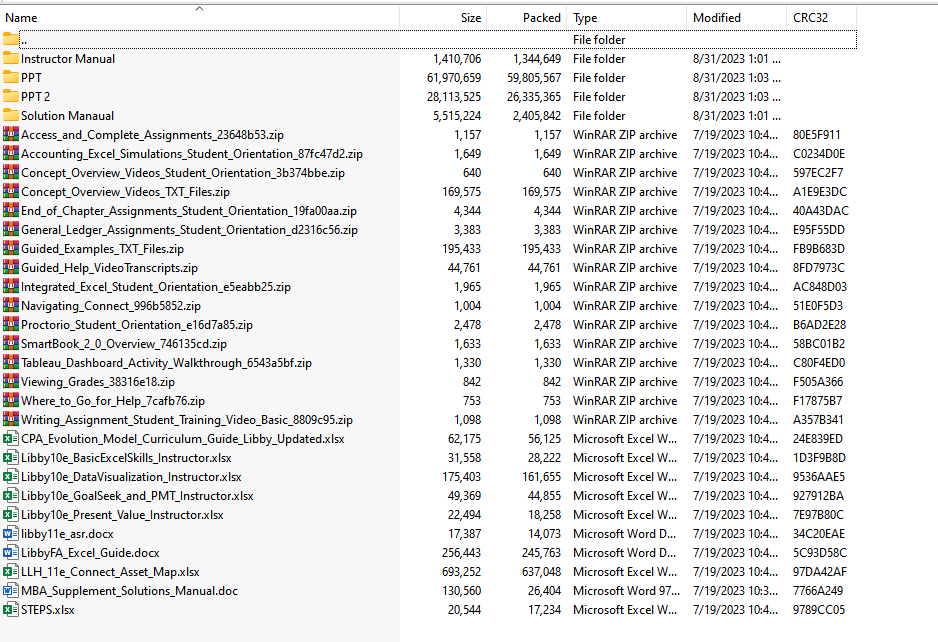
Task: Click Word icon of LibbyFA_Excel_Guide.docx
Action: tap(10, 553)
